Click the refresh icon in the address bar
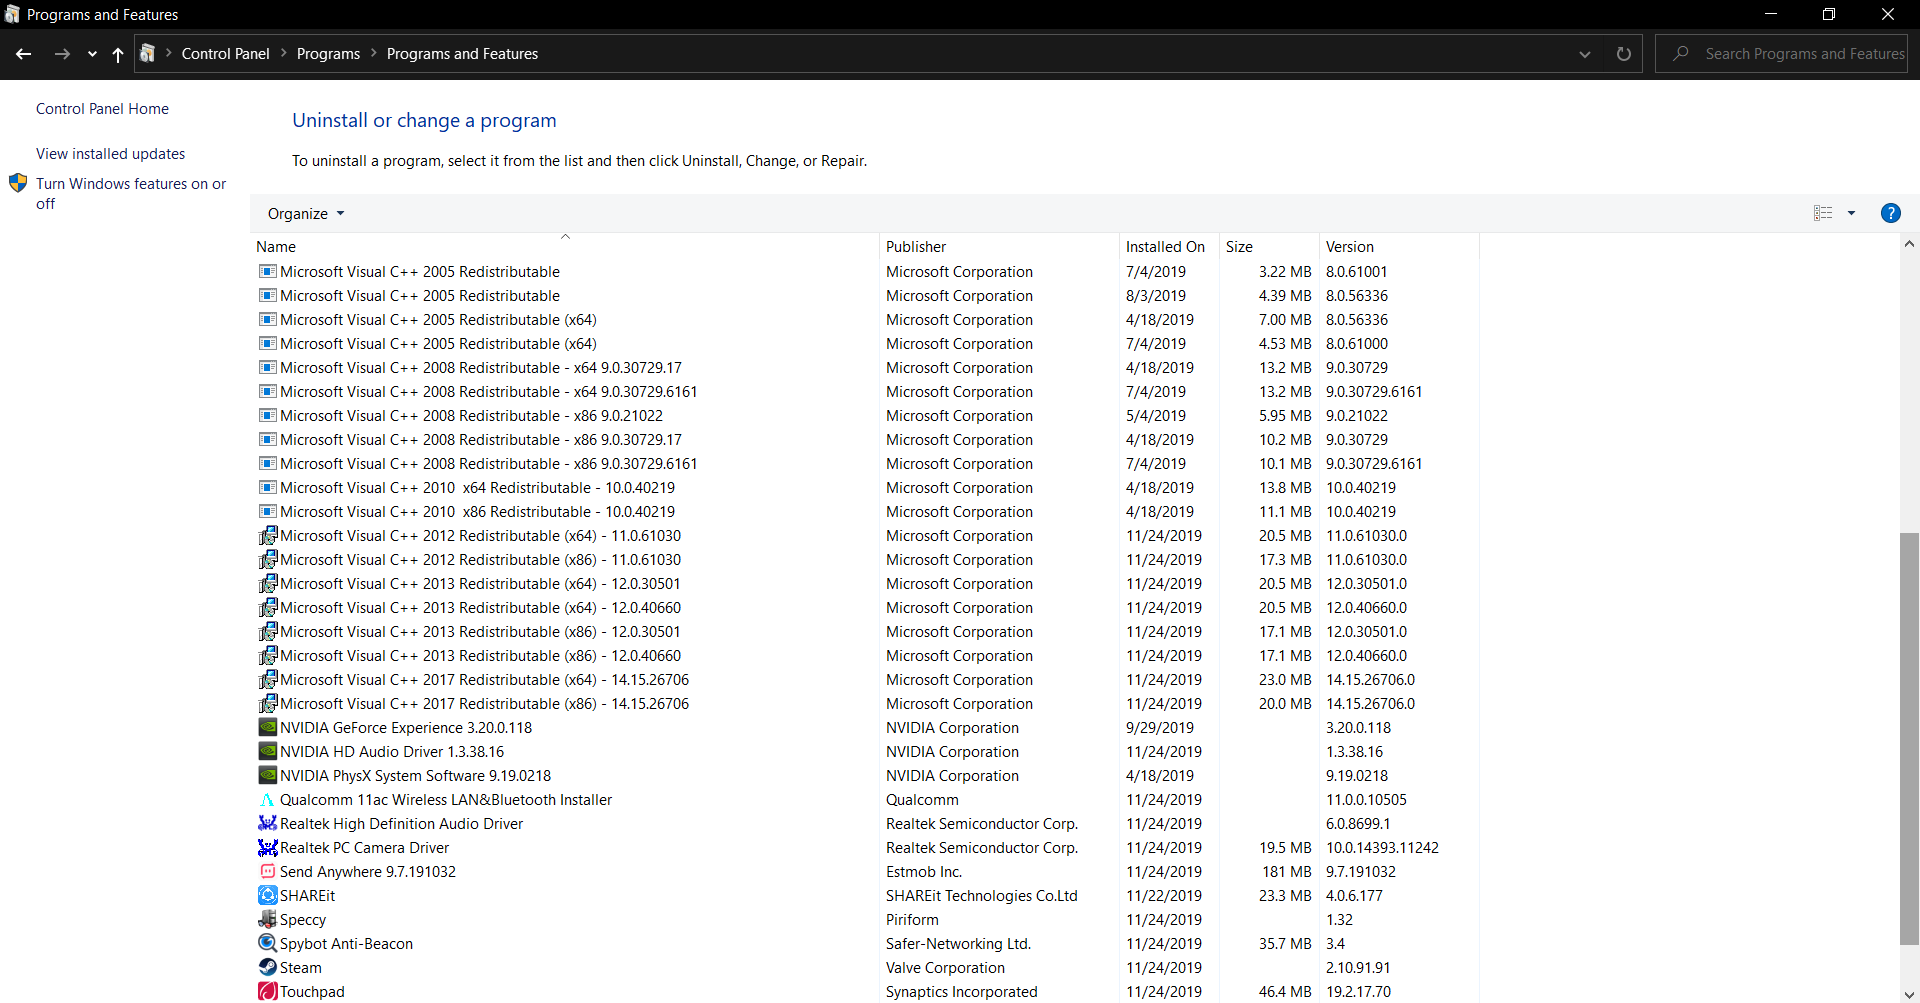 pos(1623,53)
